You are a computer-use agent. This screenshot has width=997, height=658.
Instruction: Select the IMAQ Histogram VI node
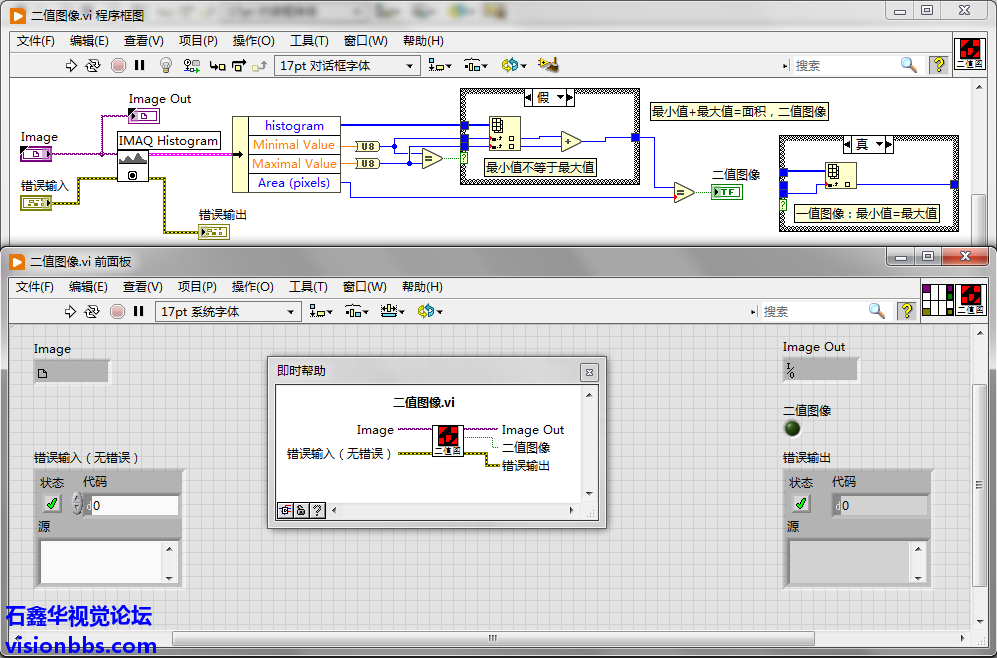tap(133, 167)
